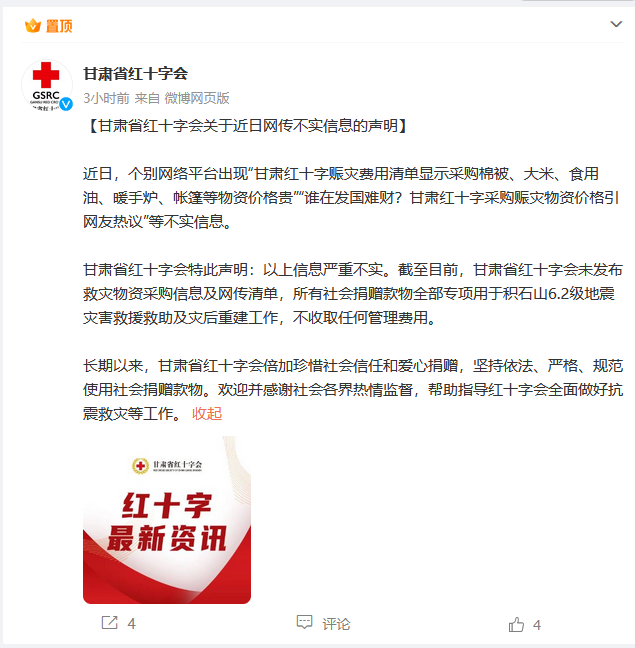
Task: Open the 甘肃省红十字会 profile name
Action: (x=136, y=74)
